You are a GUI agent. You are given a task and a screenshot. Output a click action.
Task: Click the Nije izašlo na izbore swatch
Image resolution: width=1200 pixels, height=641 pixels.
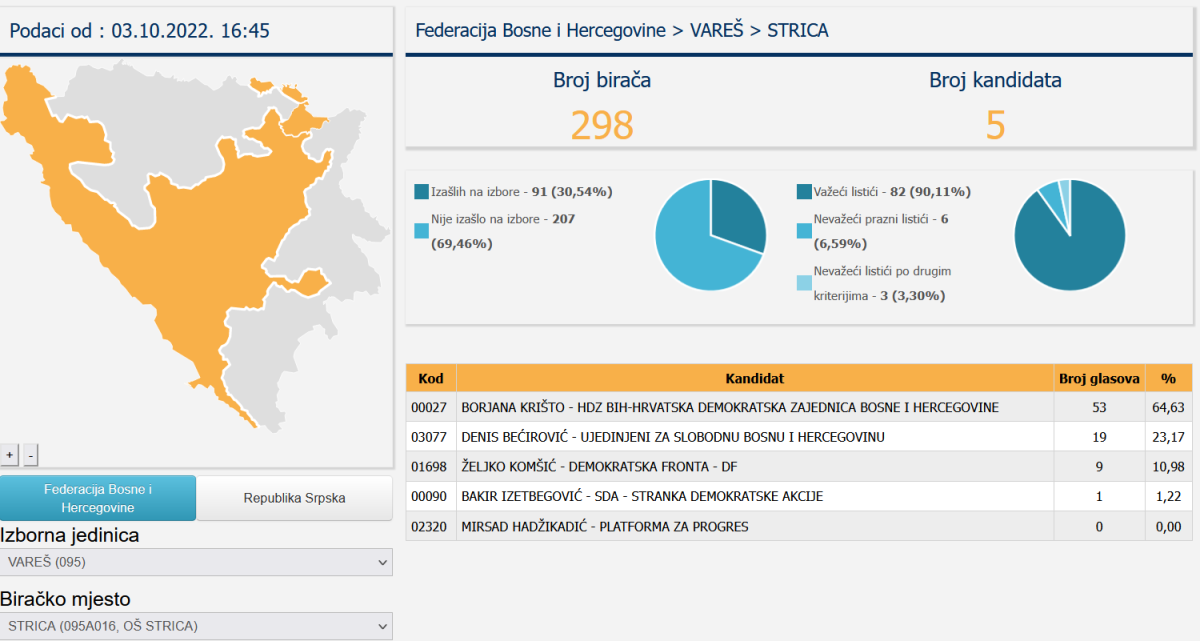click(422, 231)
